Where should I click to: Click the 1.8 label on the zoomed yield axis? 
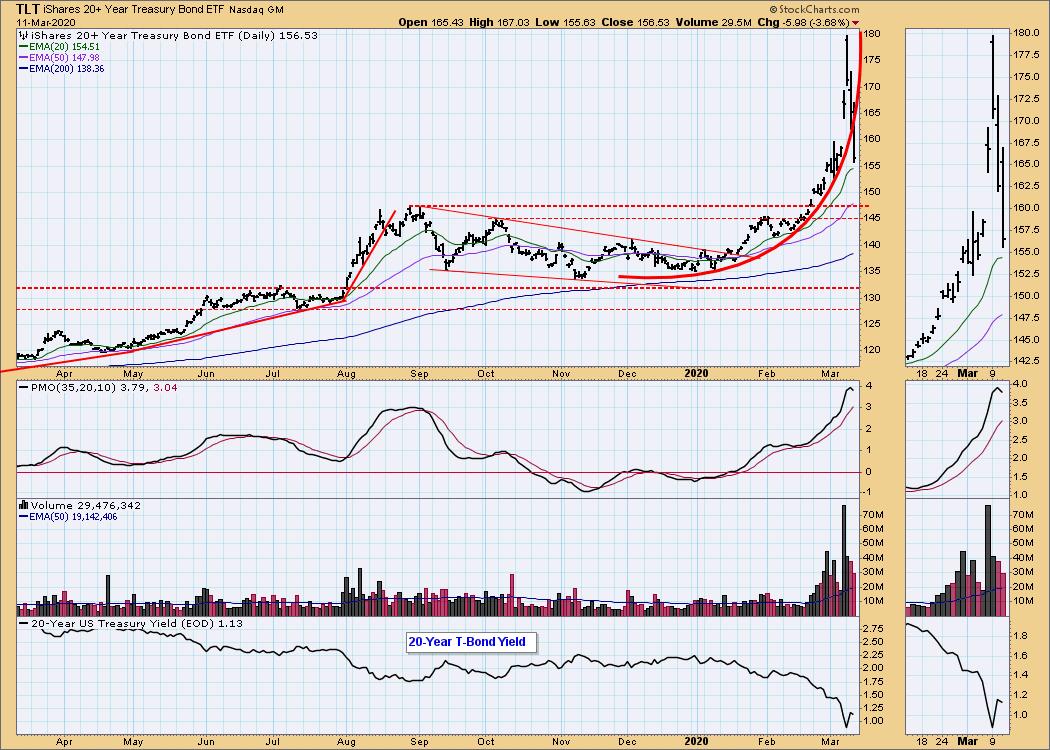point(1021,637)
